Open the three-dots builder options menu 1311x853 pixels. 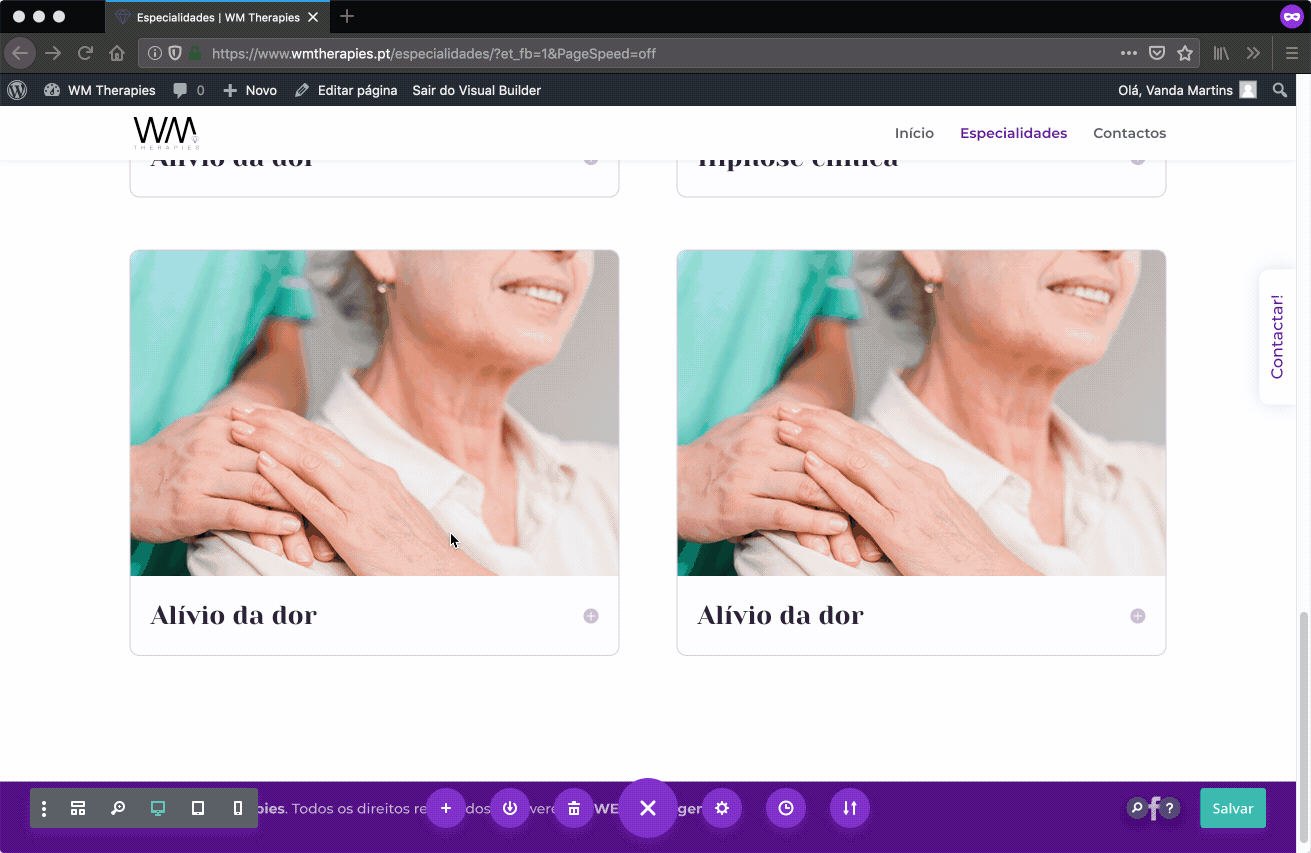click(44, 808)
